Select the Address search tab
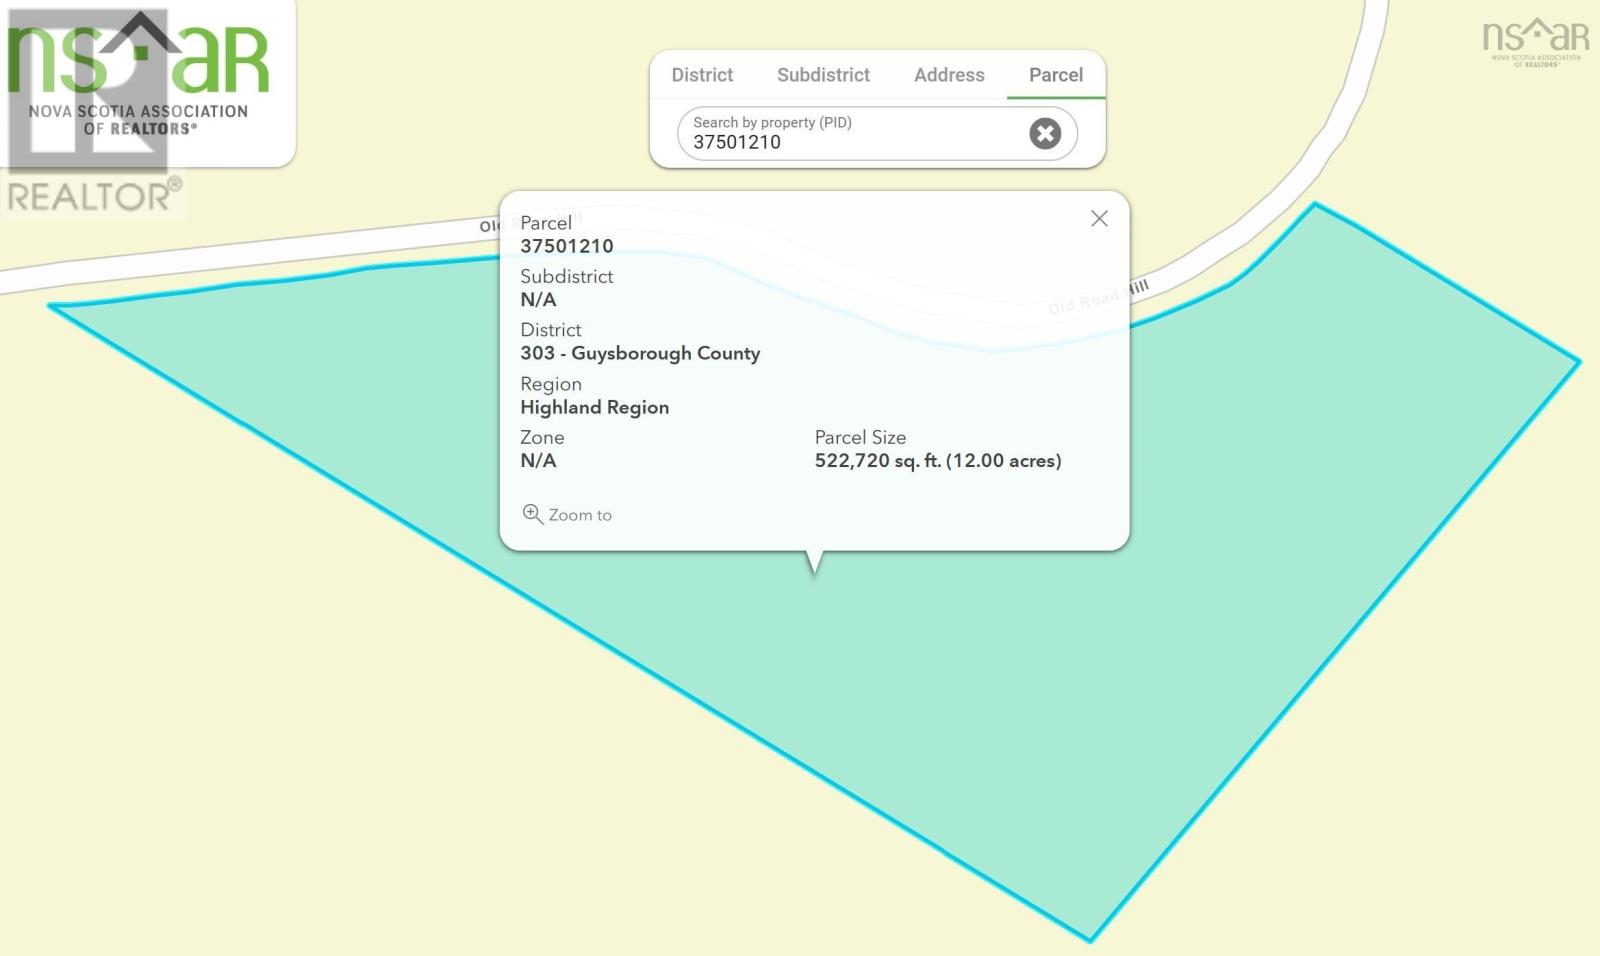The image size is (1600, 956). pyautogui.click(x=949, y=75)
